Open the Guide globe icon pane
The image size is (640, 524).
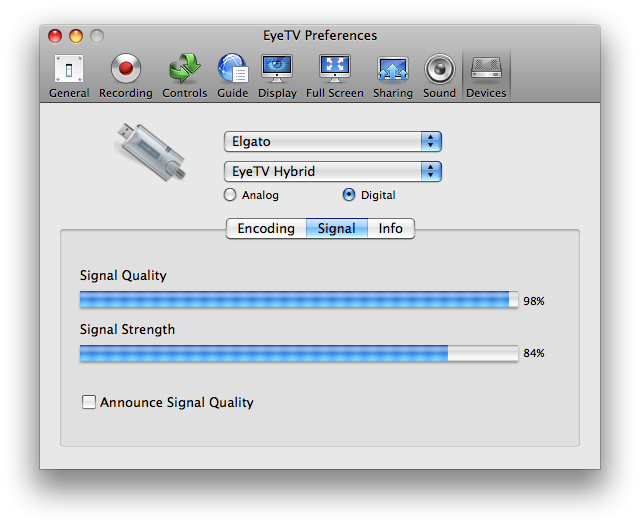point(233,76)
